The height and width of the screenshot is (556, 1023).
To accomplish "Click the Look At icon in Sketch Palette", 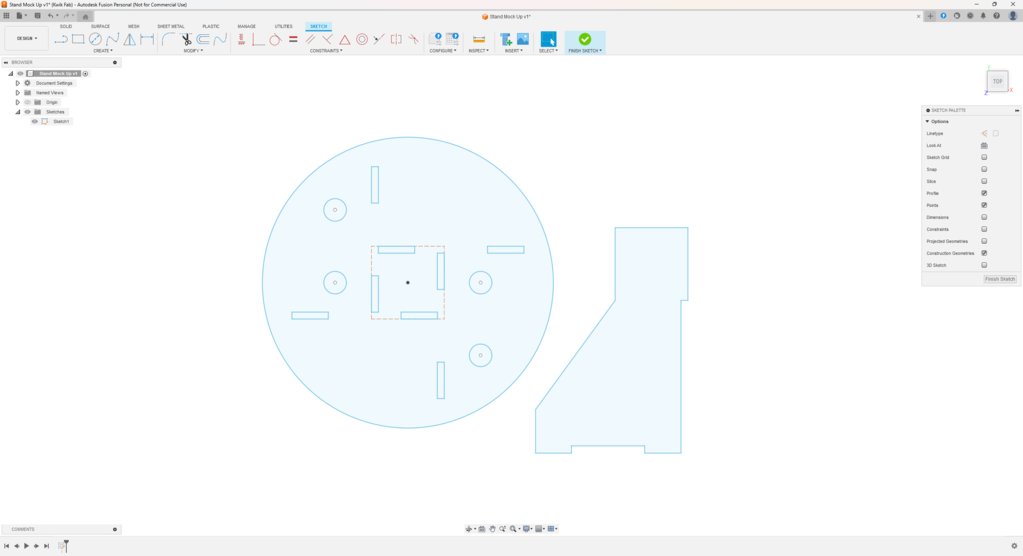I will [x=984, y=146].
